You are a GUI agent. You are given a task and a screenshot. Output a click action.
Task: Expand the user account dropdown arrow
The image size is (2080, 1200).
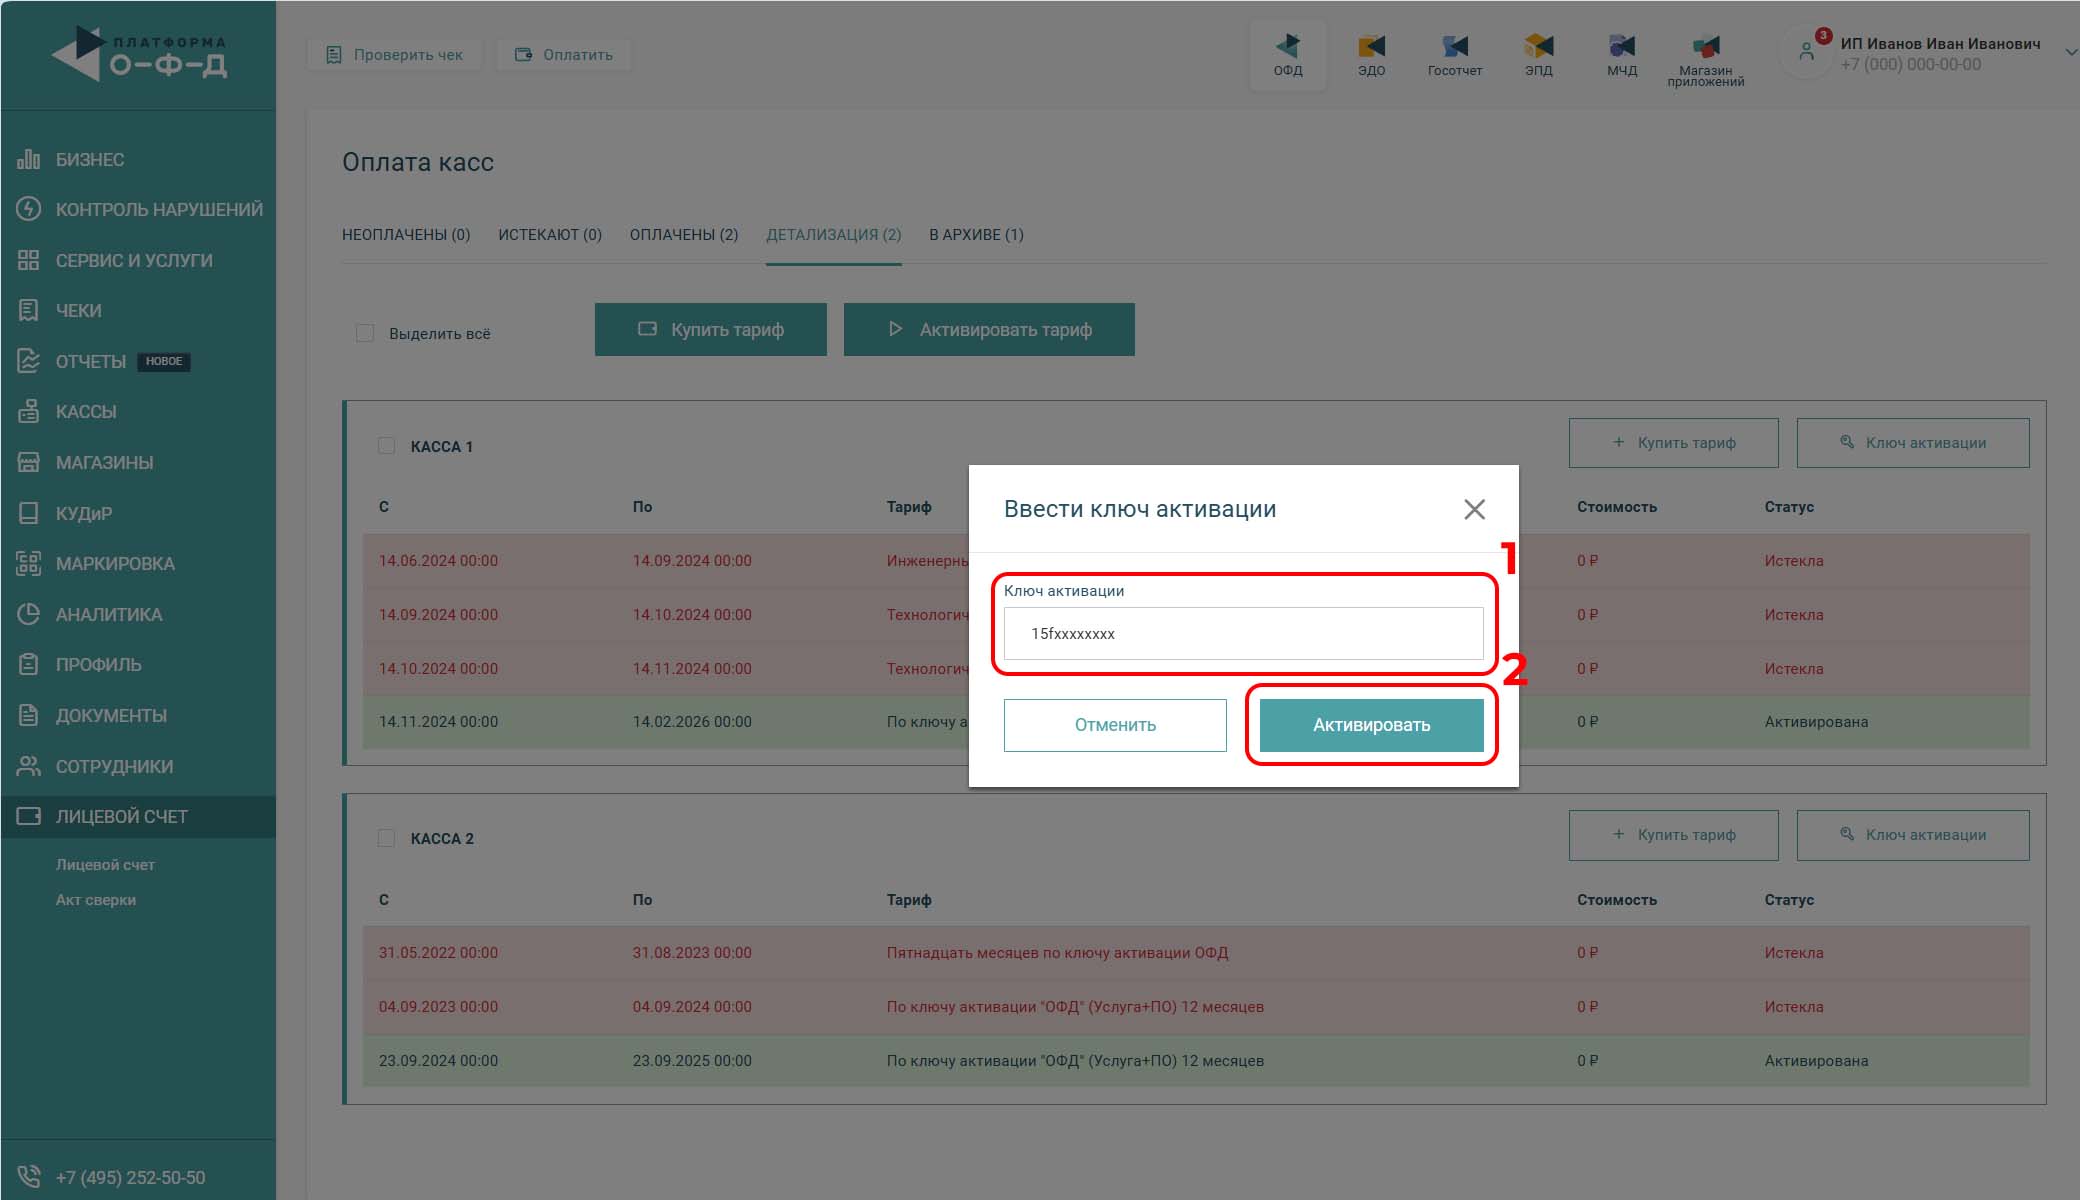pyautogui.click(x=2070, y=53)
